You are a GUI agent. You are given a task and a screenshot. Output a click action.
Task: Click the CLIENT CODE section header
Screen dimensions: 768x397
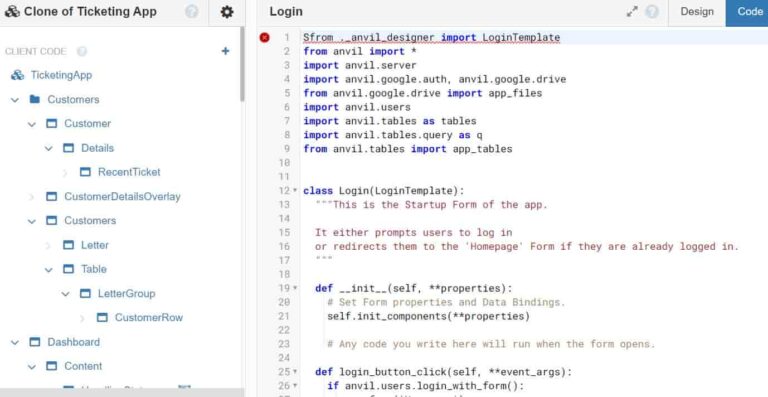coord(35,51)
